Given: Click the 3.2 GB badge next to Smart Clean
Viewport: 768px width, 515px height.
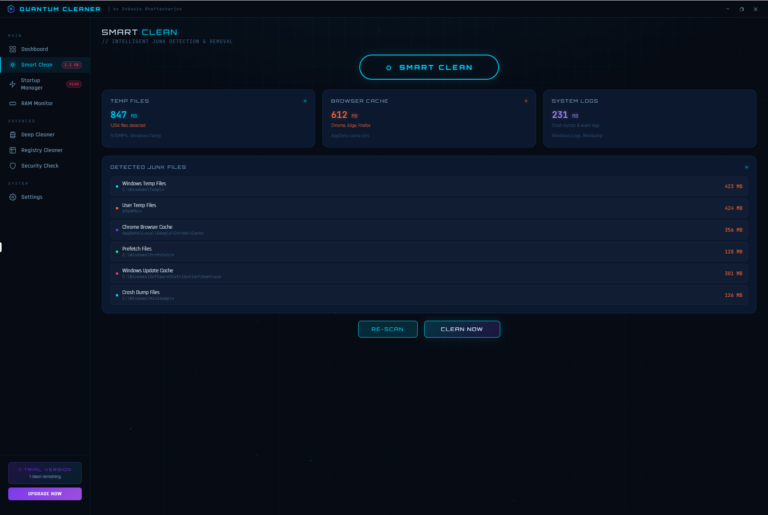Looking at the screenshot, I should tap(72, 65).
